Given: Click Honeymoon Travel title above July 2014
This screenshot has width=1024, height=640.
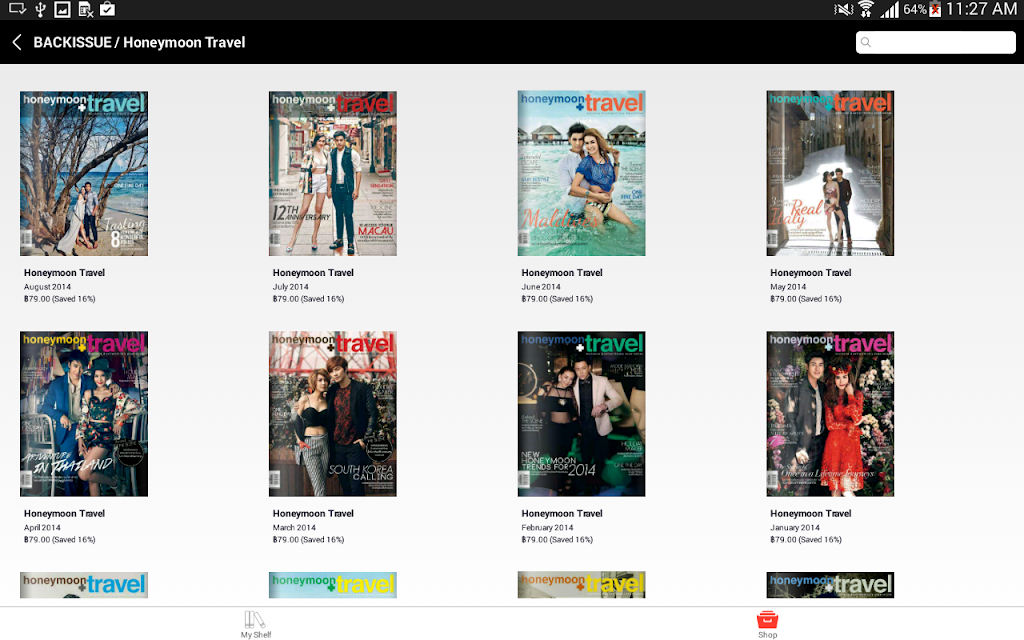Looking at the screenshot, I should tap(313, 273).
